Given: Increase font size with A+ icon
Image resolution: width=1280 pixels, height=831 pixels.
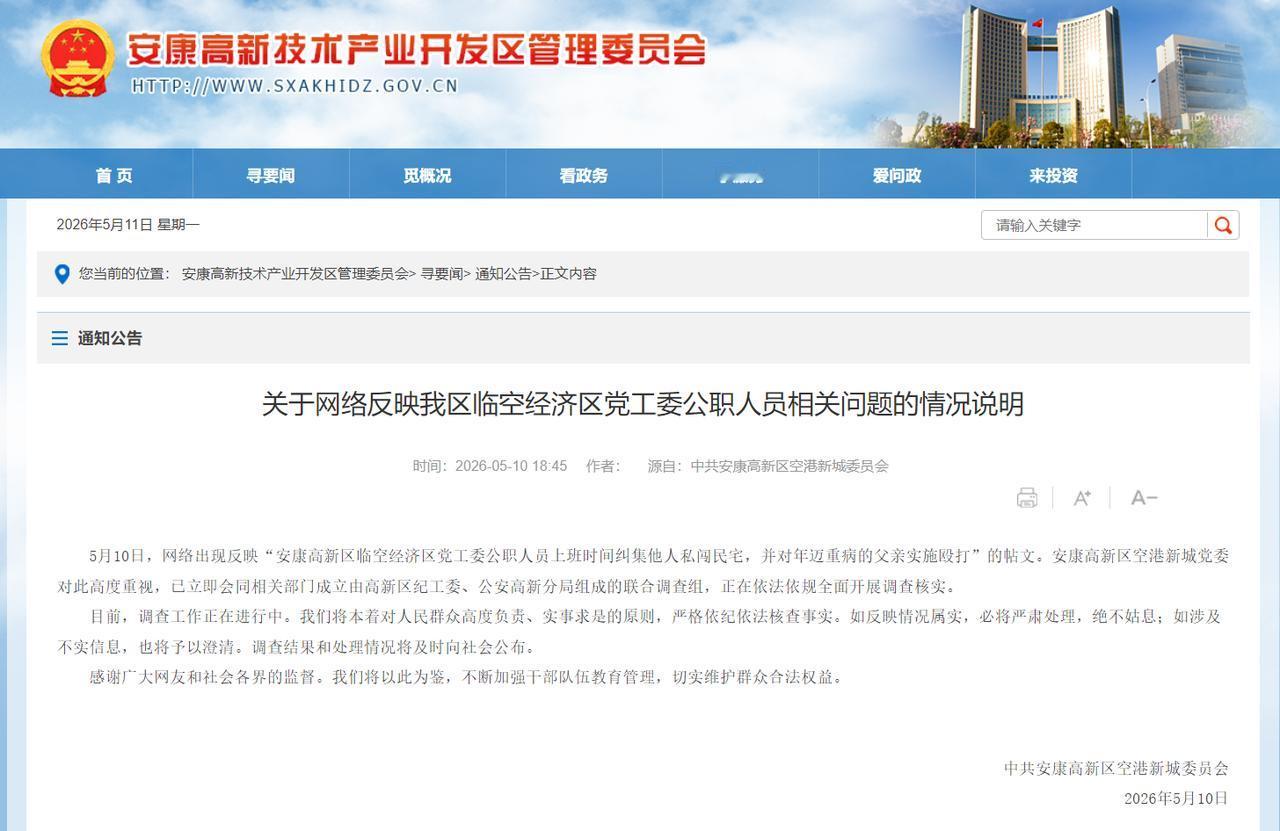Looking at the screenshot, I should tap(1082, 498).
